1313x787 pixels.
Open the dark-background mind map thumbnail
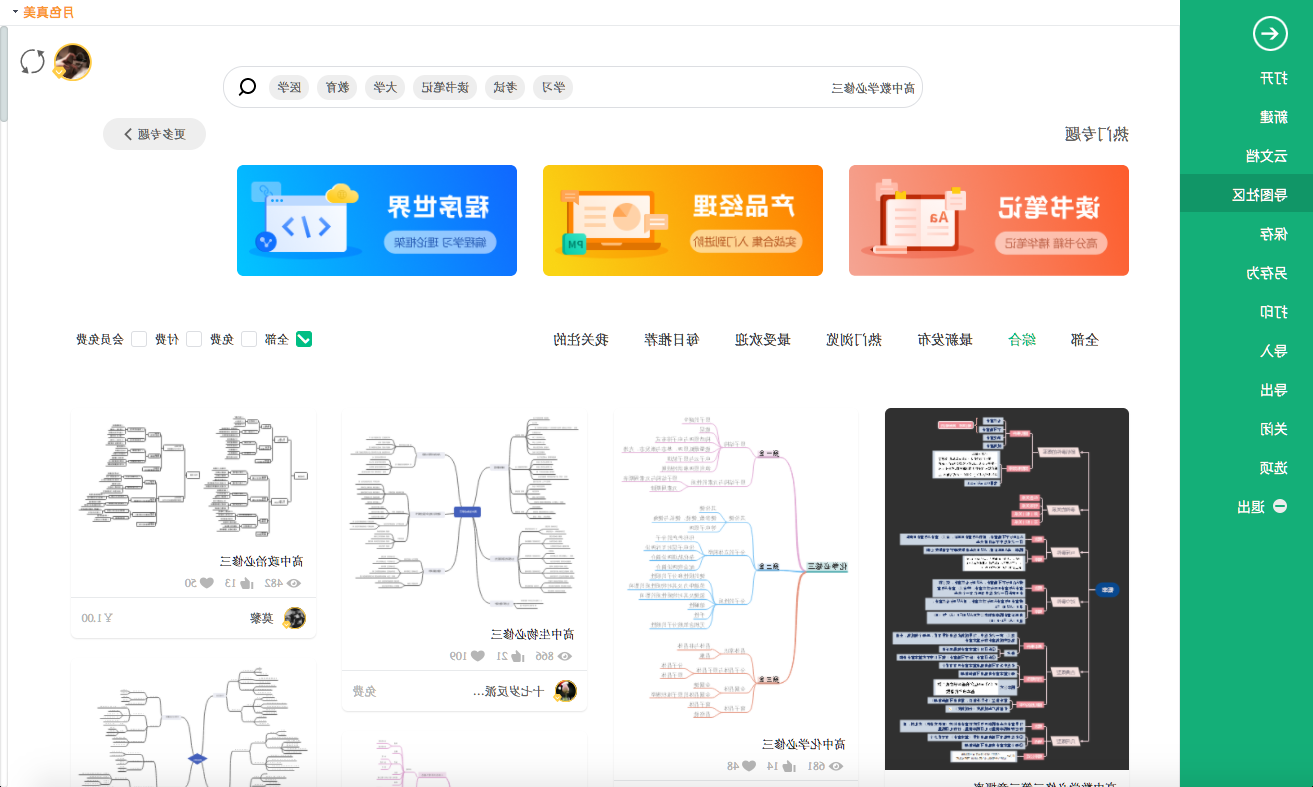click(1007, 589)
